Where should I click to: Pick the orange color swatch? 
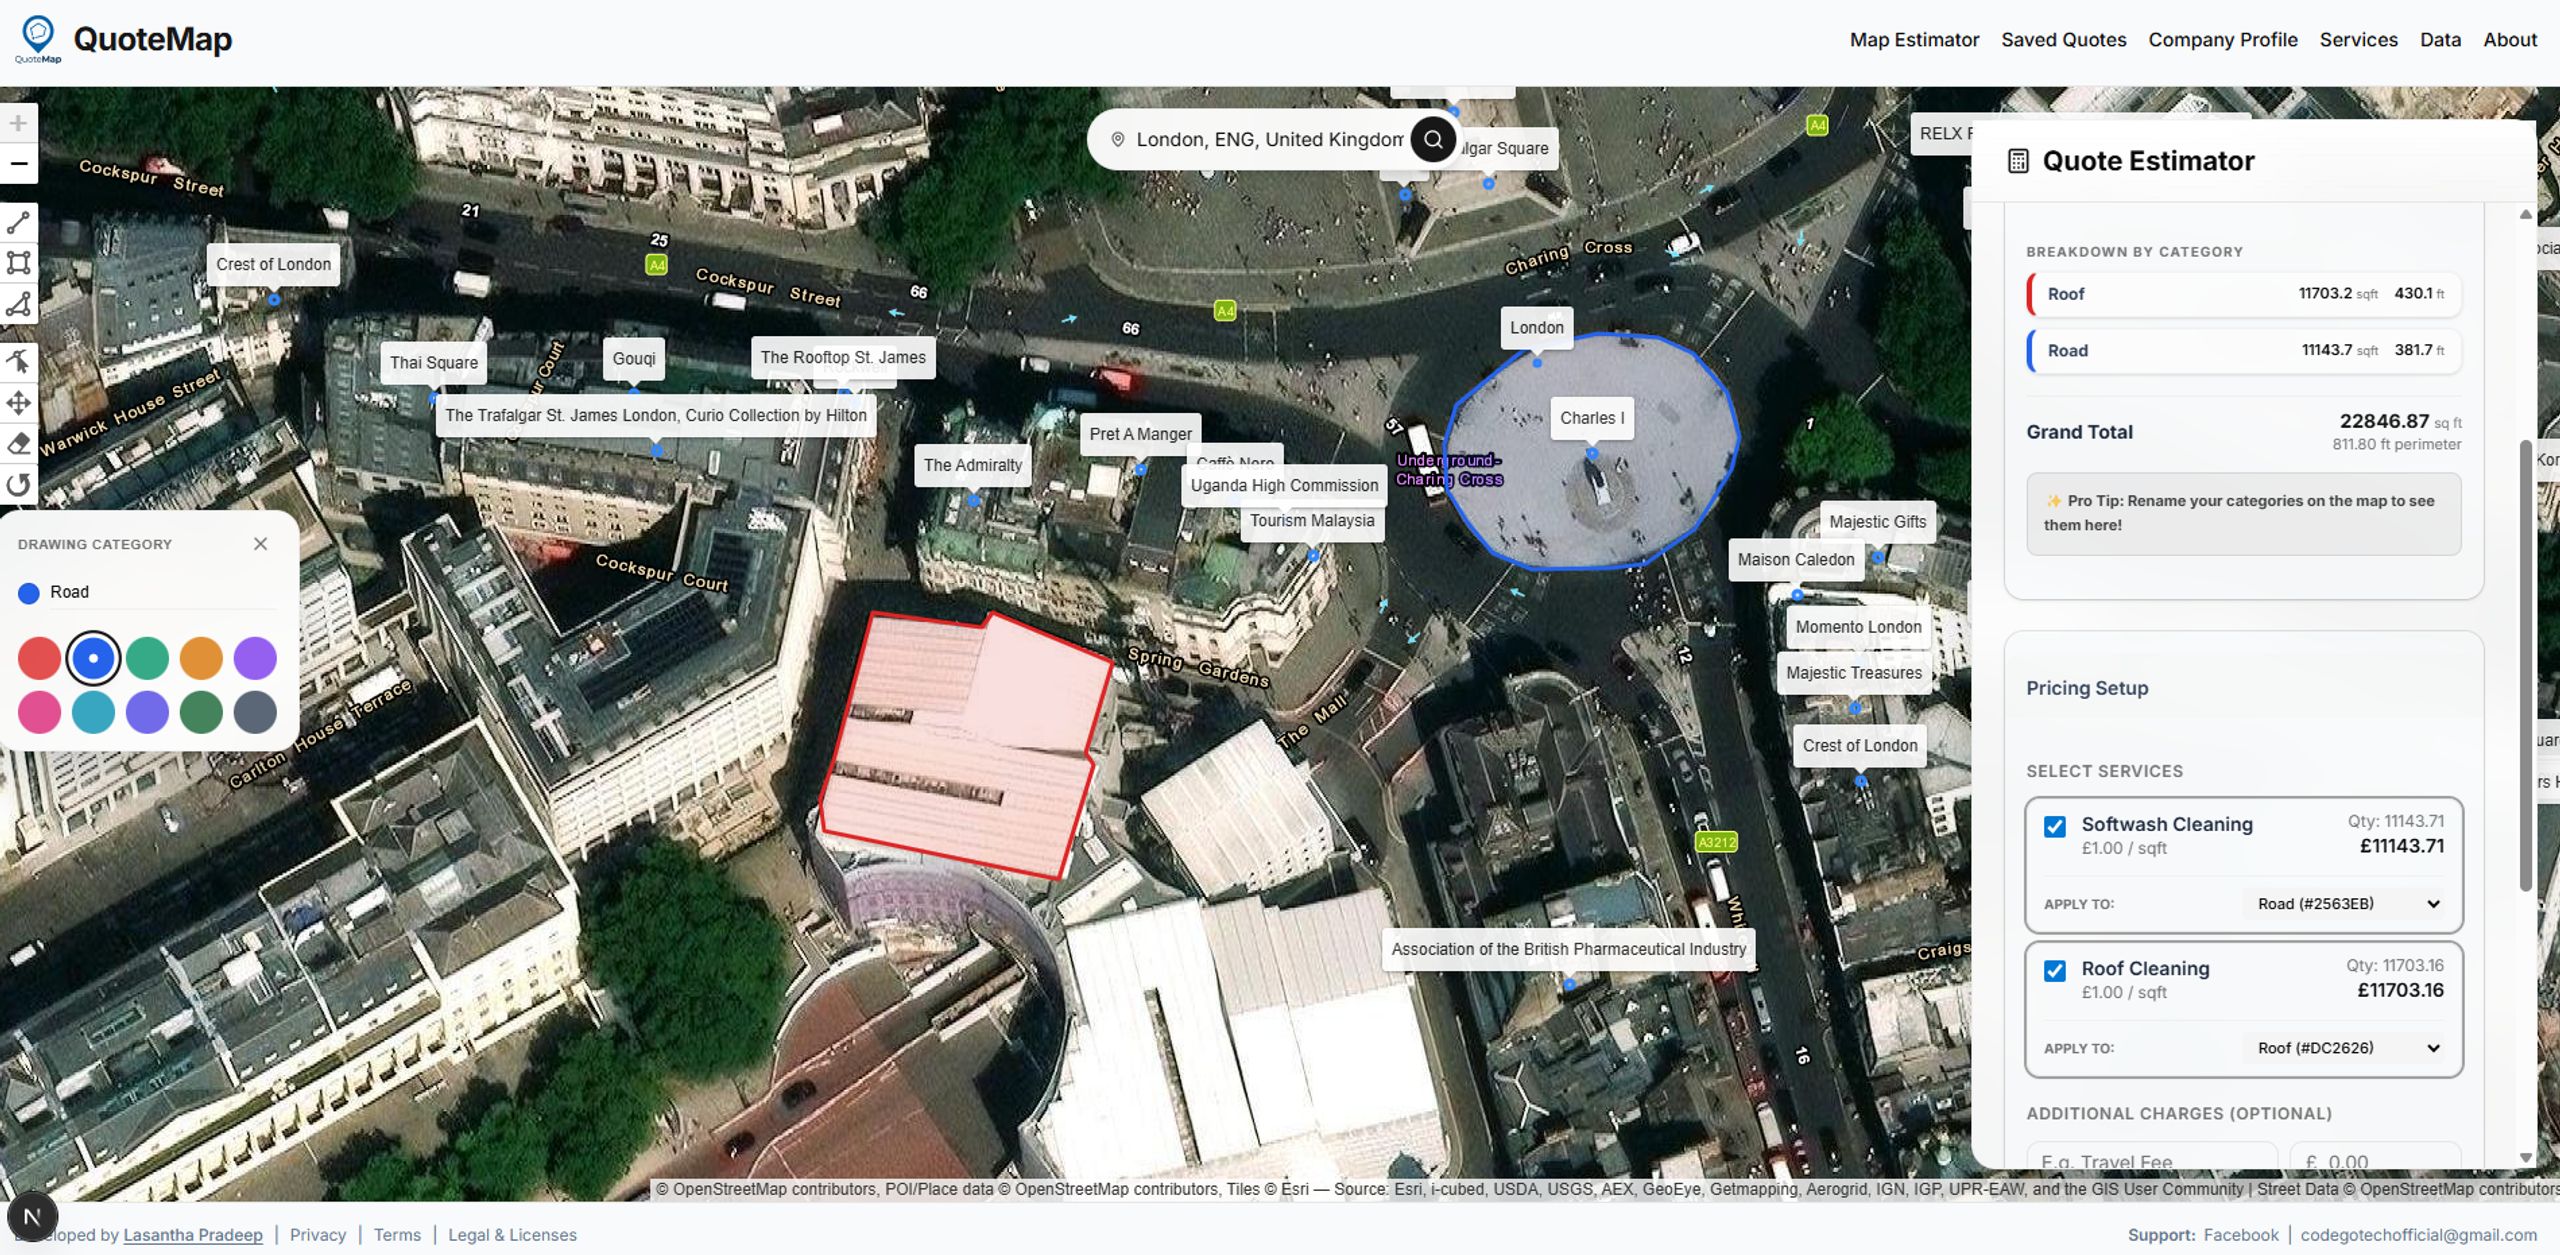pyautogui.click(x=201, y=658)
